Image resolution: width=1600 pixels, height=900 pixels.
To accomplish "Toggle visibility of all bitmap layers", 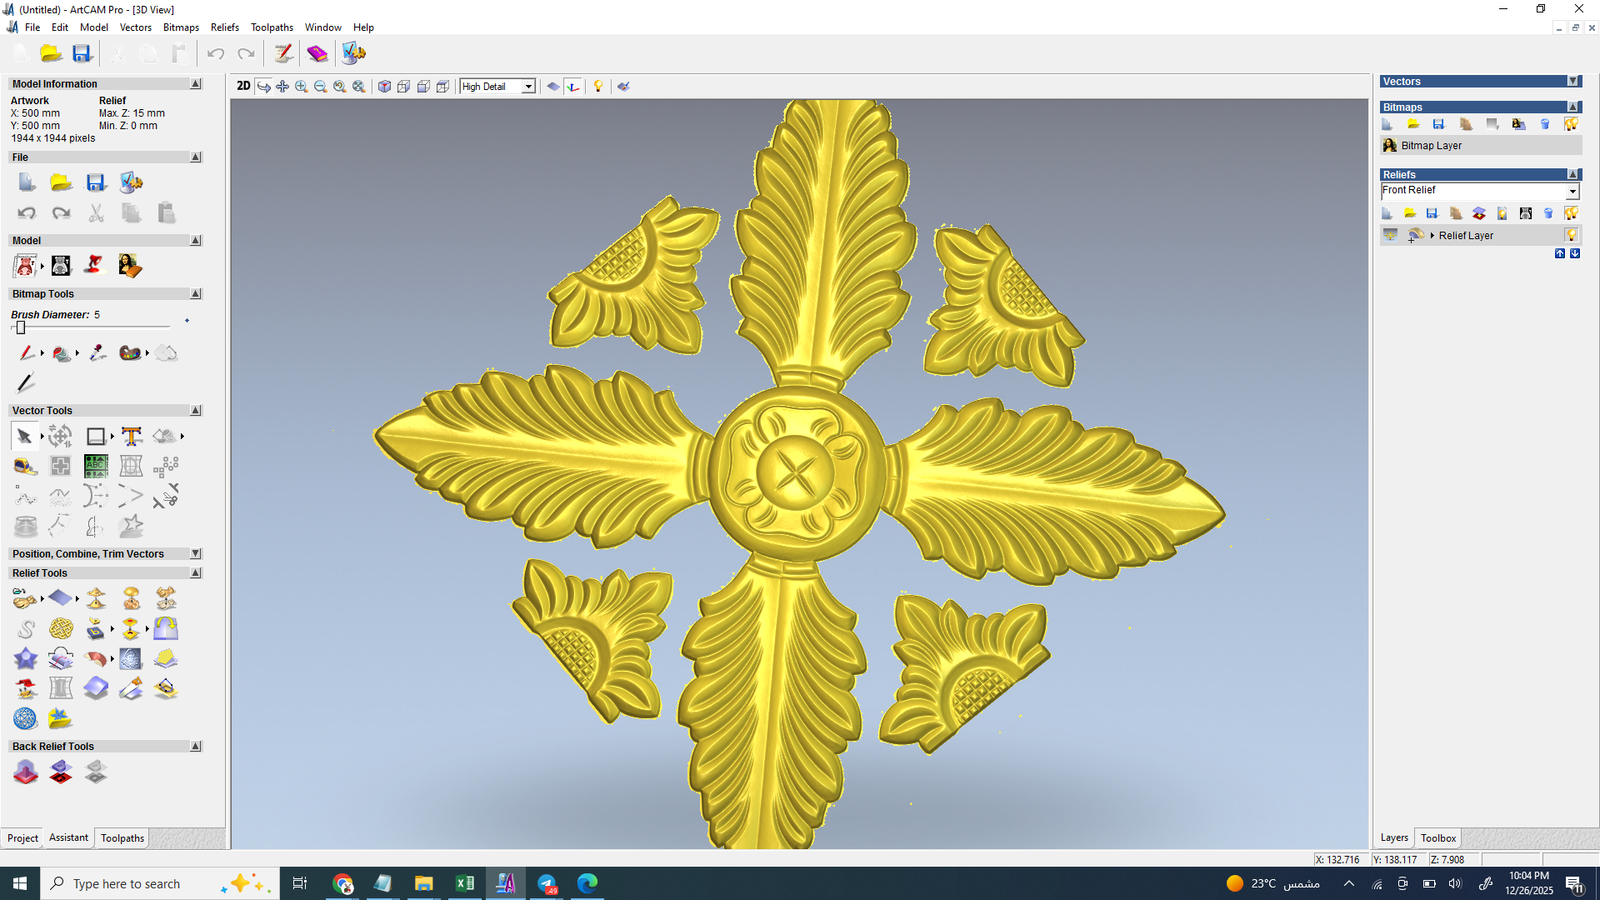I will (1571, 124).
